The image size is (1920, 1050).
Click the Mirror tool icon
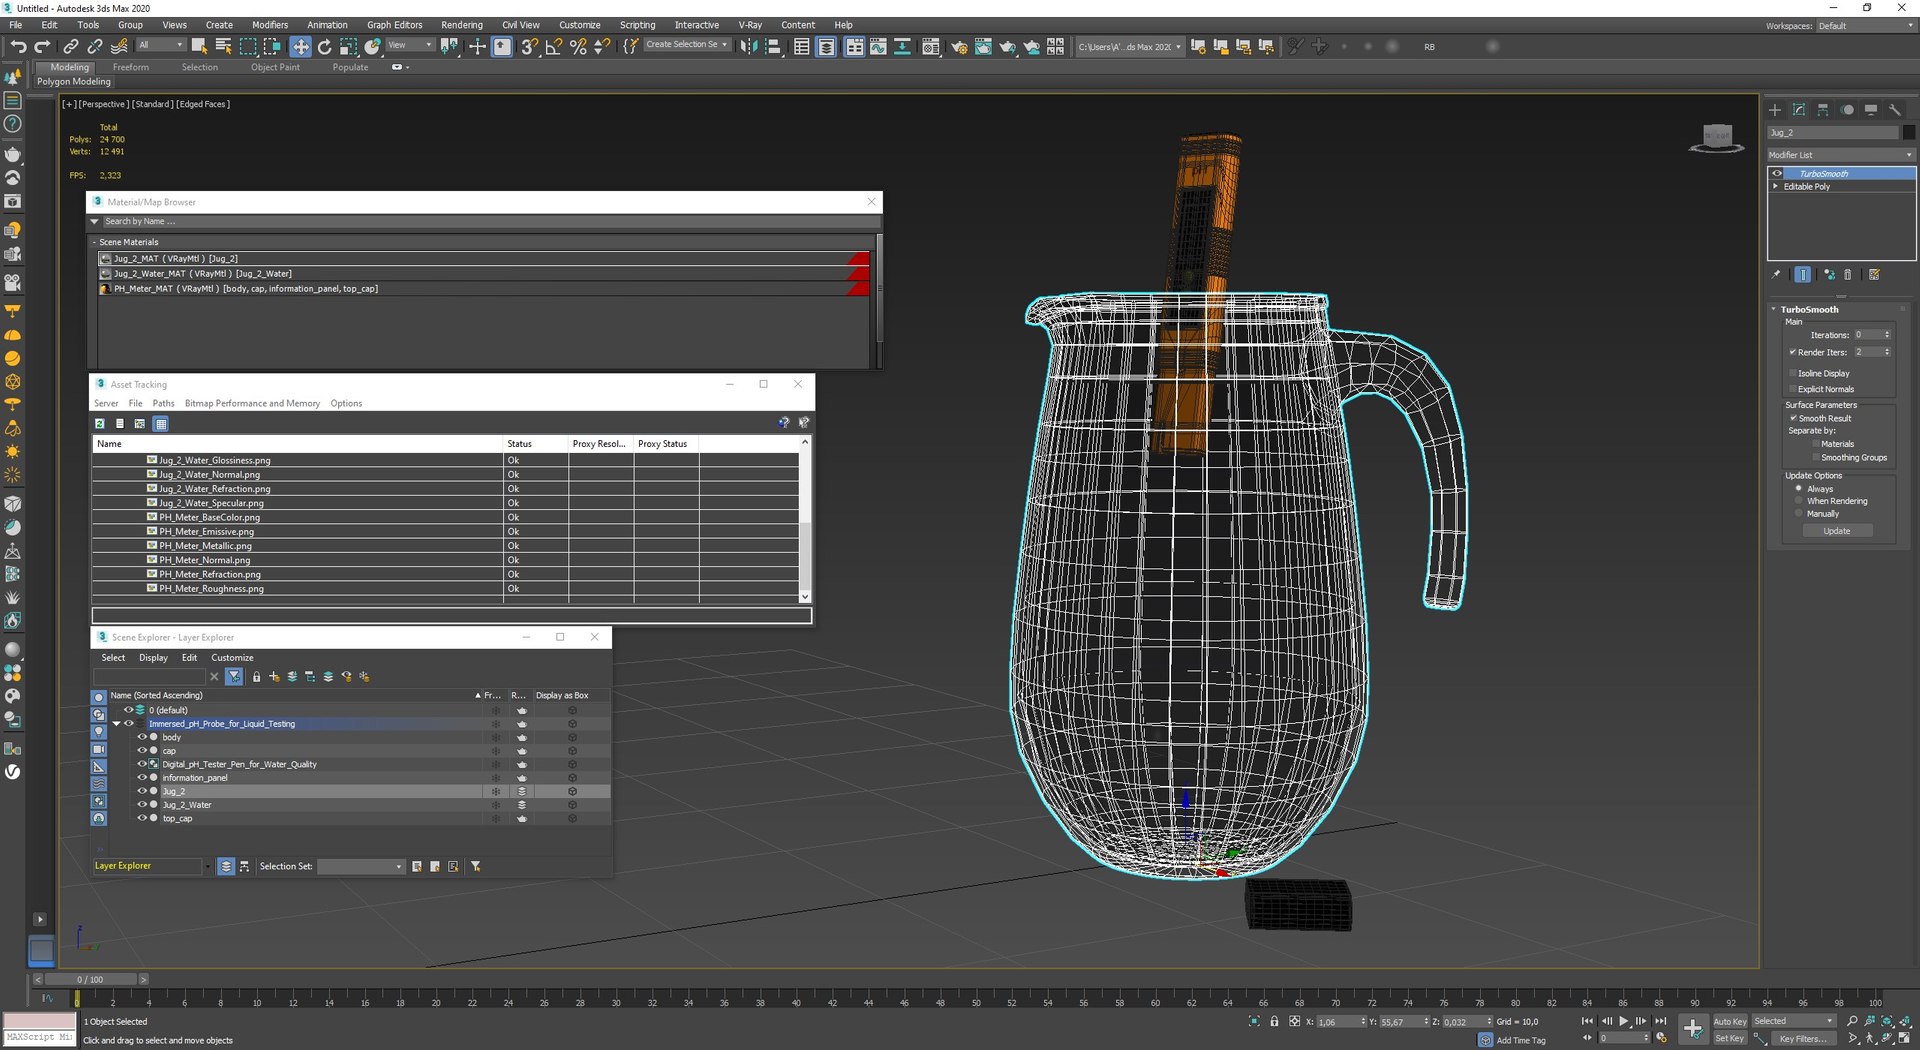pyautogui.click(x=749, y=46)
